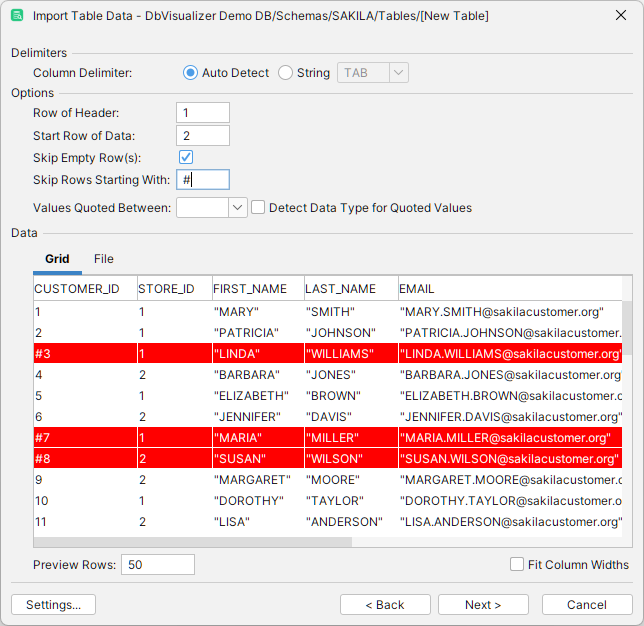644x626 pixels.
Task: Select the String delimiter radio button
Action: (x=286, y=73)
